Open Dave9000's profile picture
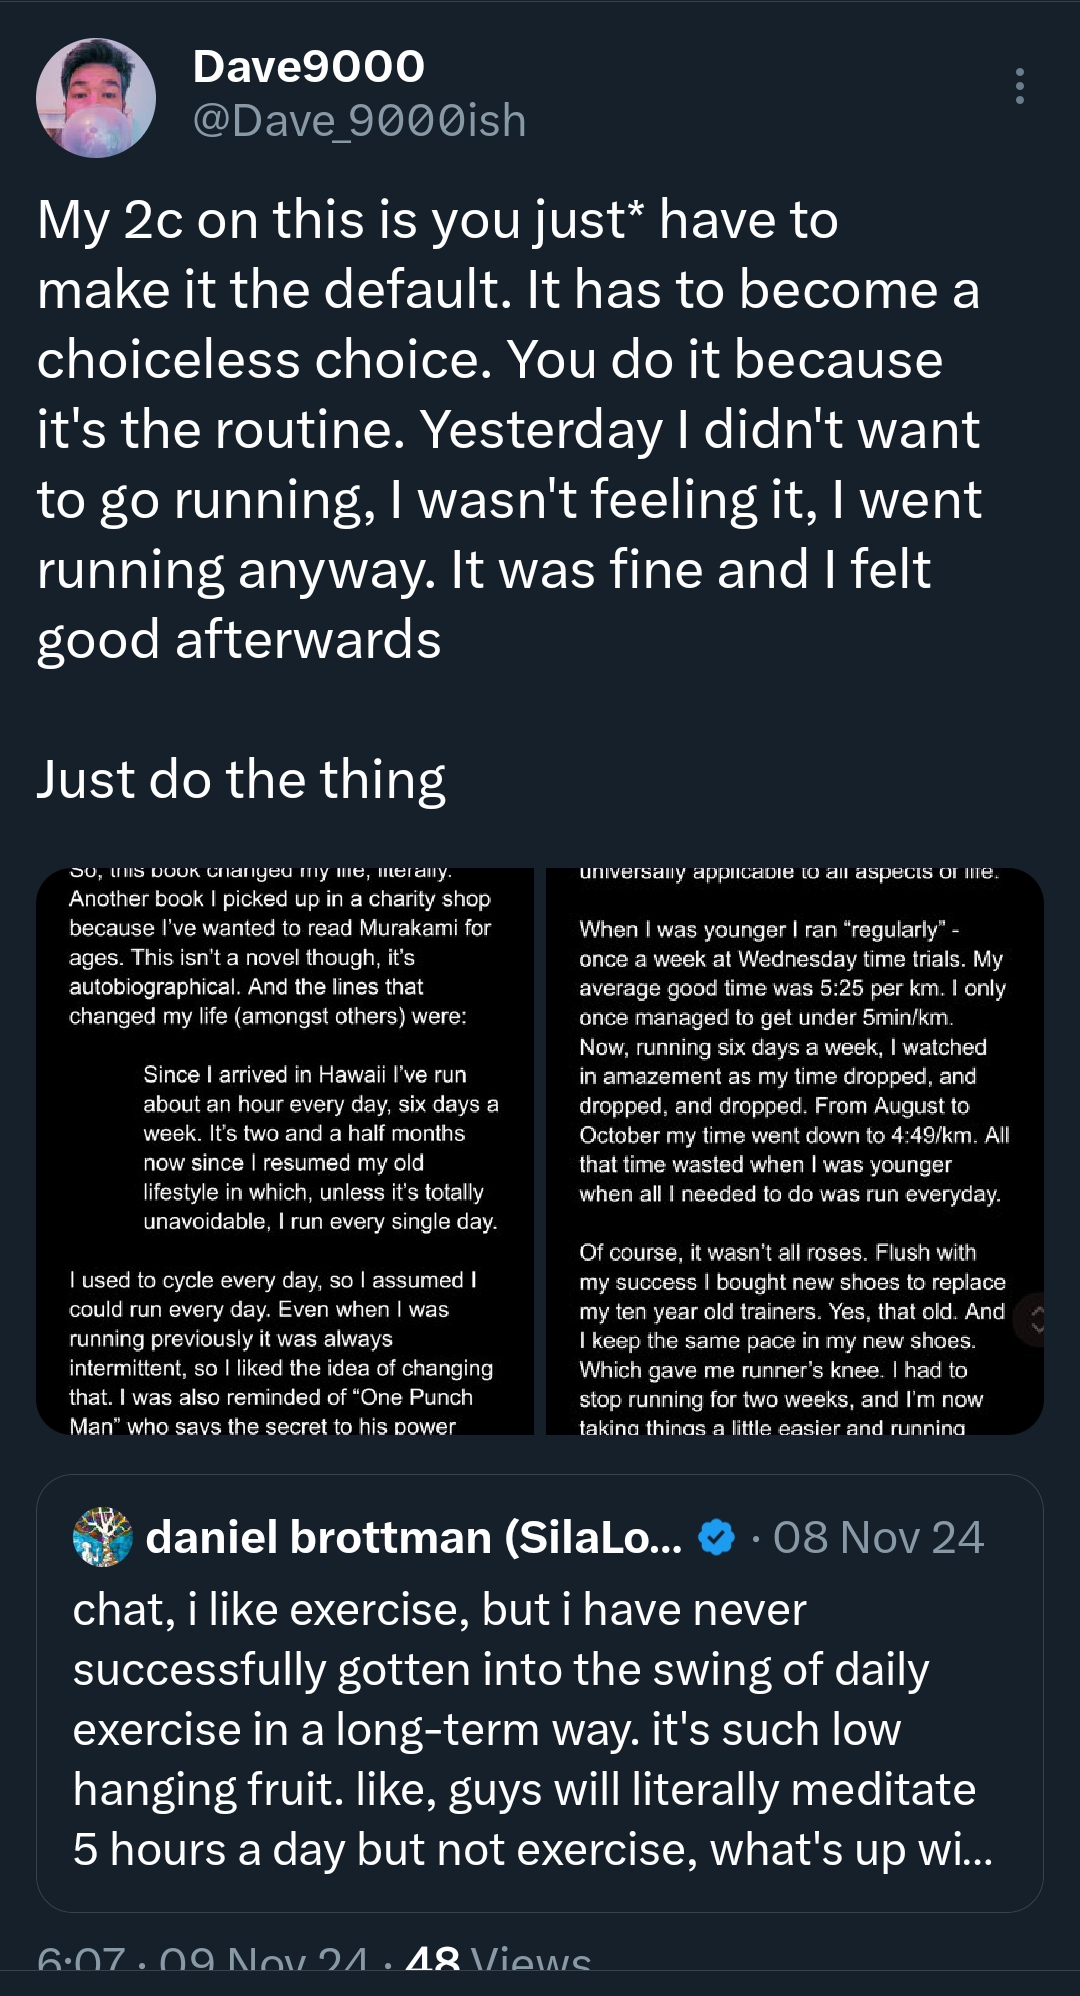The width and height of the screenshot is (1080, 1996). tap(96, 98)
